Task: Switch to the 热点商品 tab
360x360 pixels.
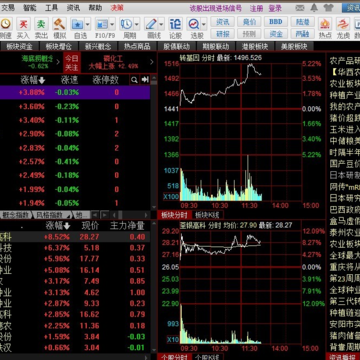Action: click(137, 46)
